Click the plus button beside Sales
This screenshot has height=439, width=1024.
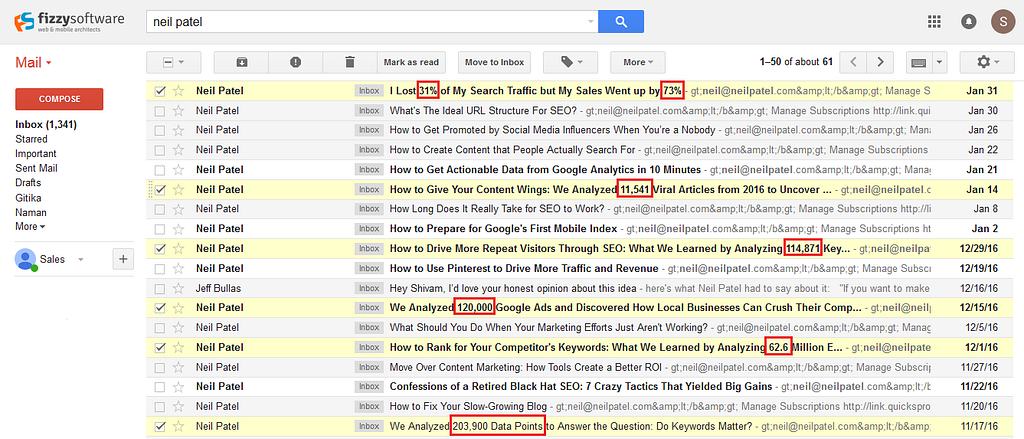pyautogui.click(x=123, y=259)
